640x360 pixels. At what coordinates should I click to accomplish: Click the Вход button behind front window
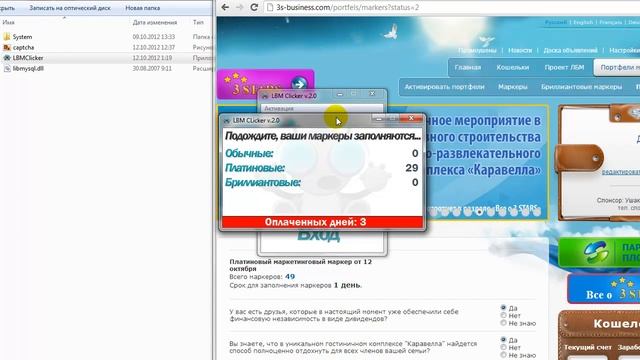(318, 236)
